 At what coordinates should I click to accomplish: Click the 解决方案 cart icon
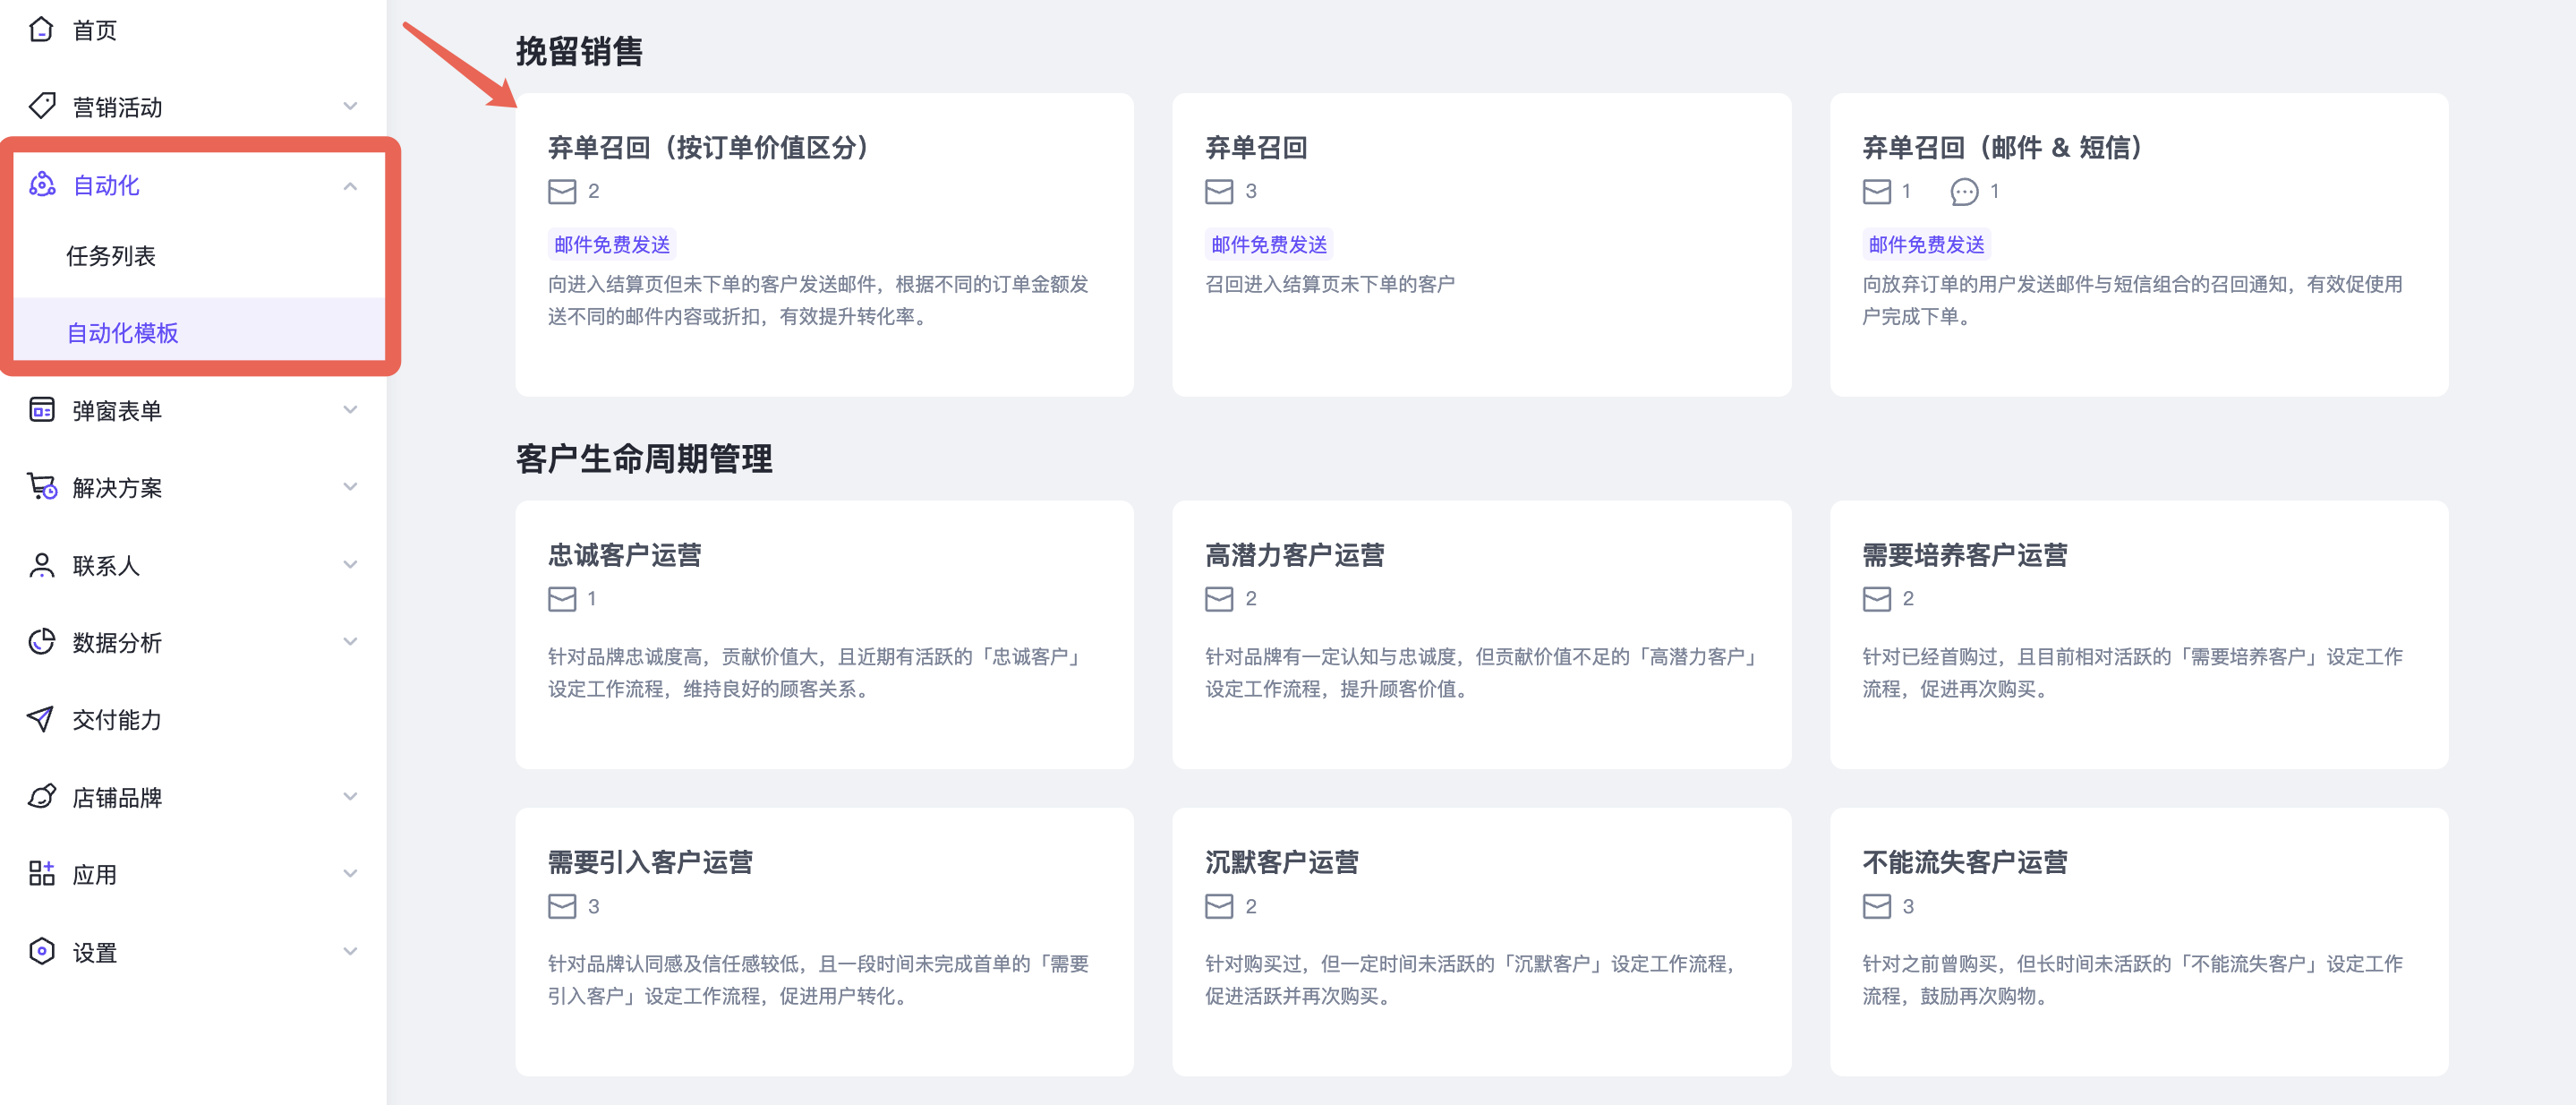click(41, 487)
